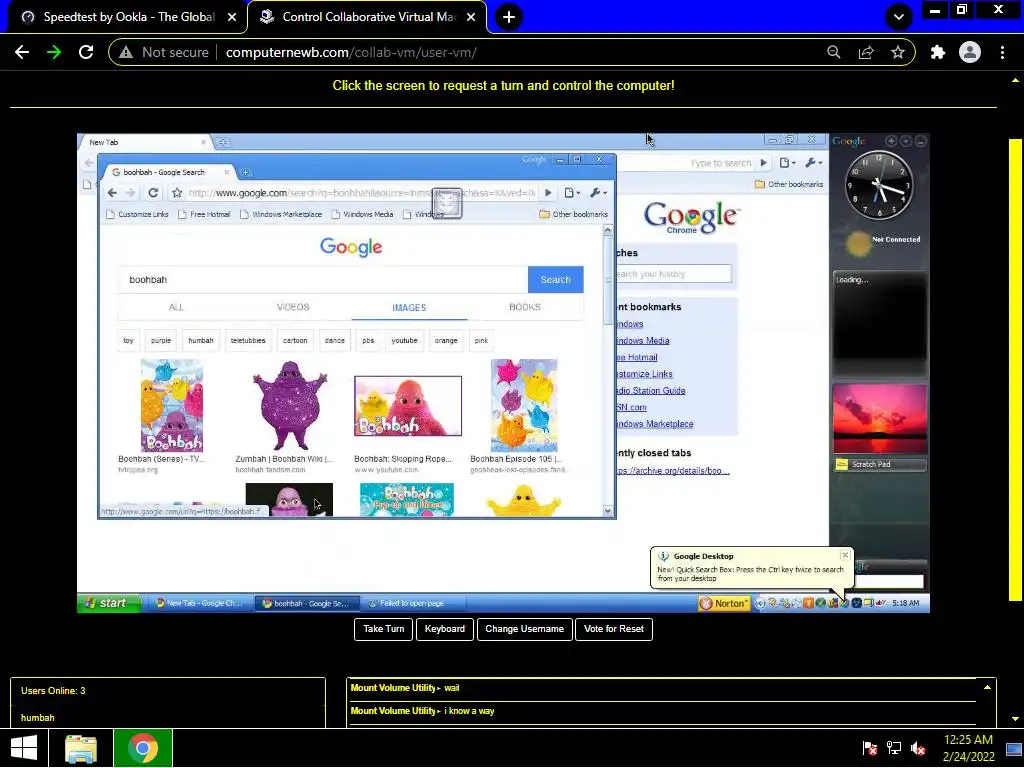The height and width of the screenshot is (768, 1024).
Task: Click the share page icon in address bar
Action: coord(866,52)
